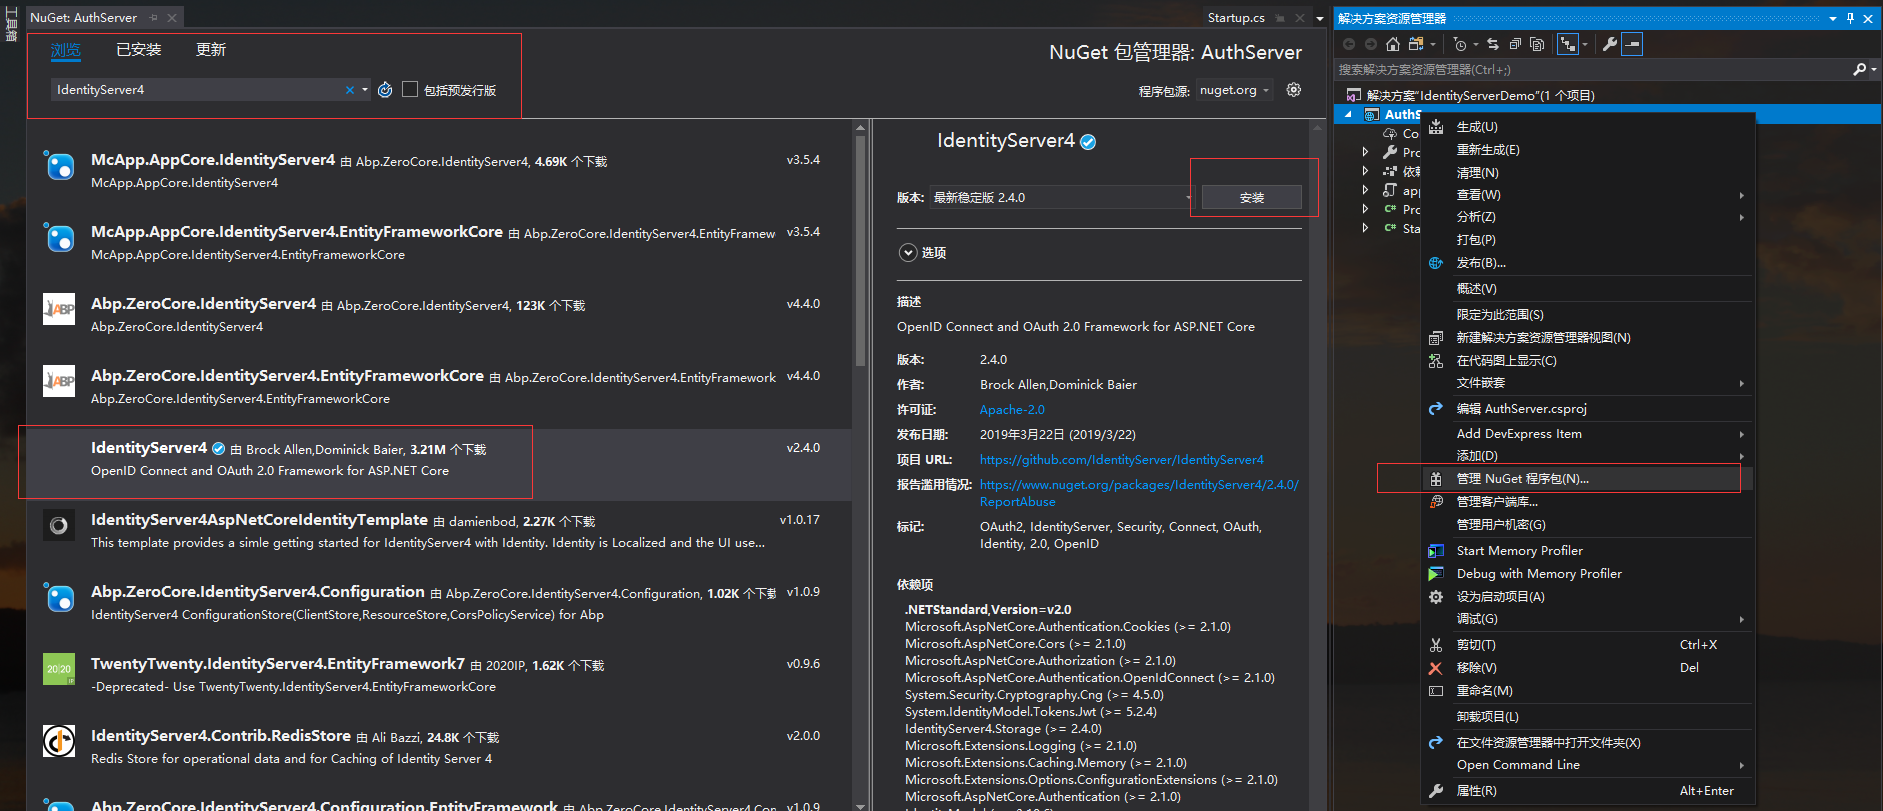This screenshot has height=811, width=1883.
Task: Open the IdentityServer4 GitHub project URL link
Action: click(1122, 460)
